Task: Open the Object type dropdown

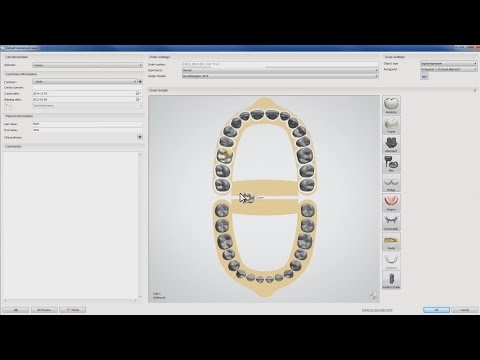Action: tap(449, 63)
